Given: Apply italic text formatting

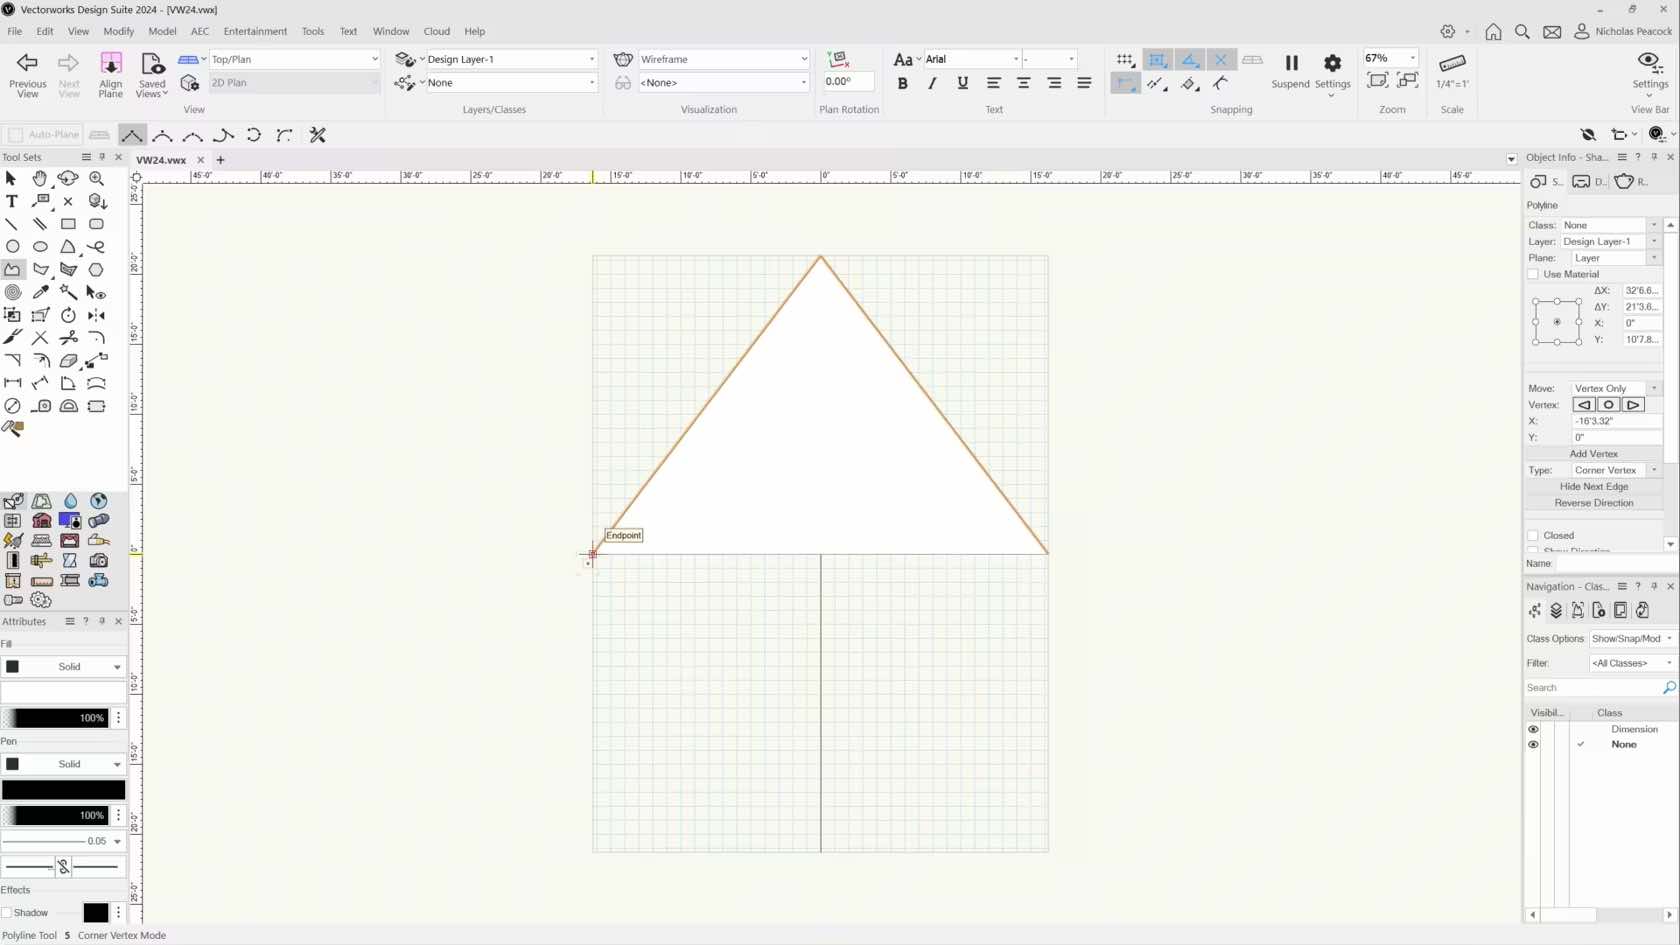Looking at the screenshot, I should pos(932,84).
